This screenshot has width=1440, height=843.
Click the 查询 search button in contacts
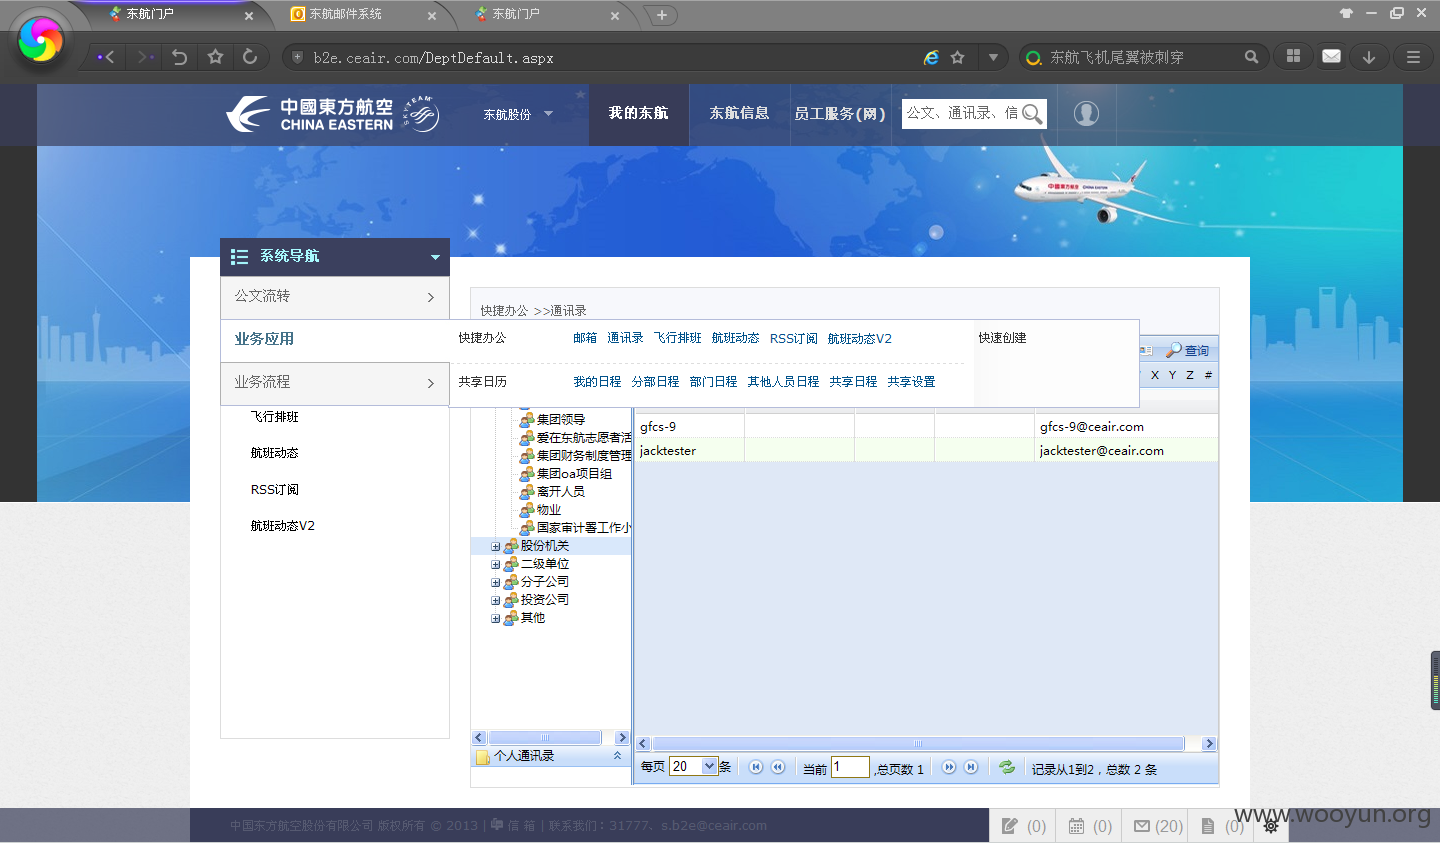coord(1188,350)
